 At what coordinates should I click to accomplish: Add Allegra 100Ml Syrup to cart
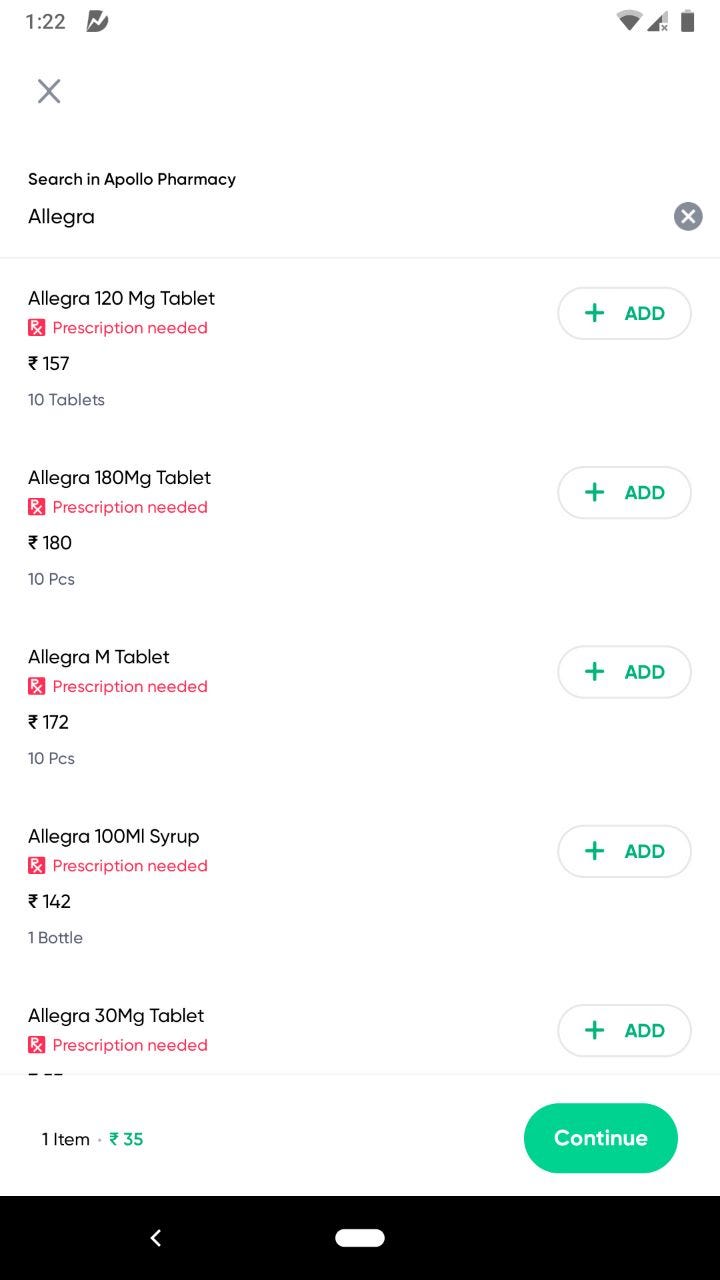[x=624, y=851]
